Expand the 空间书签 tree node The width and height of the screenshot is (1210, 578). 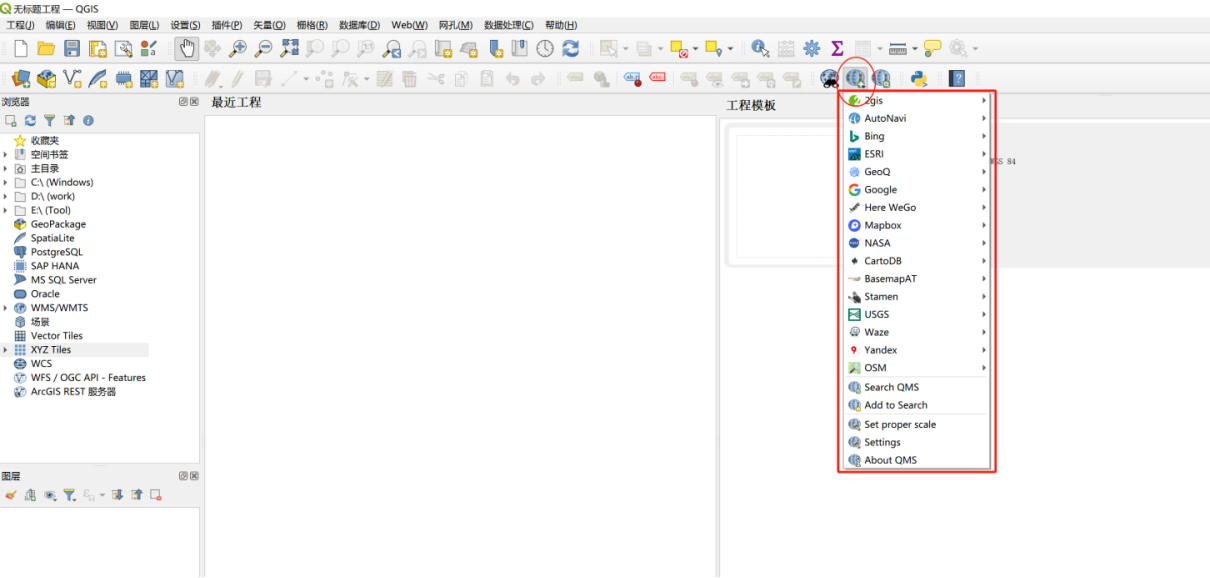[x=5, y=155]
